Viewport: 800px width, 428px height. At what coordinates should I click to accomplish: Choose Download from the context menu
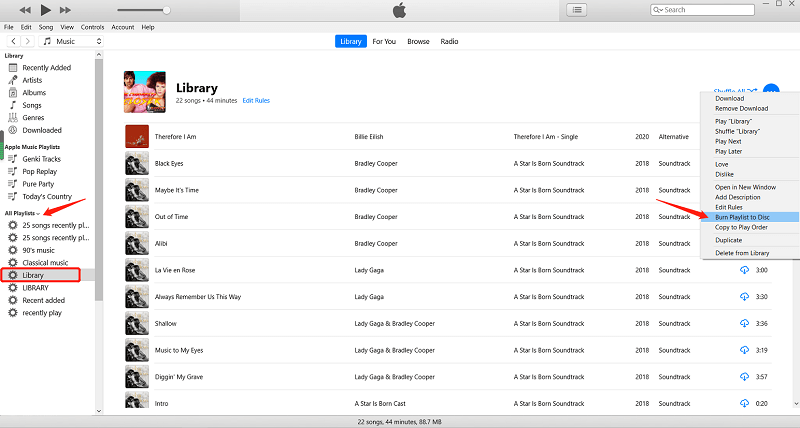[x=730, y=98]
